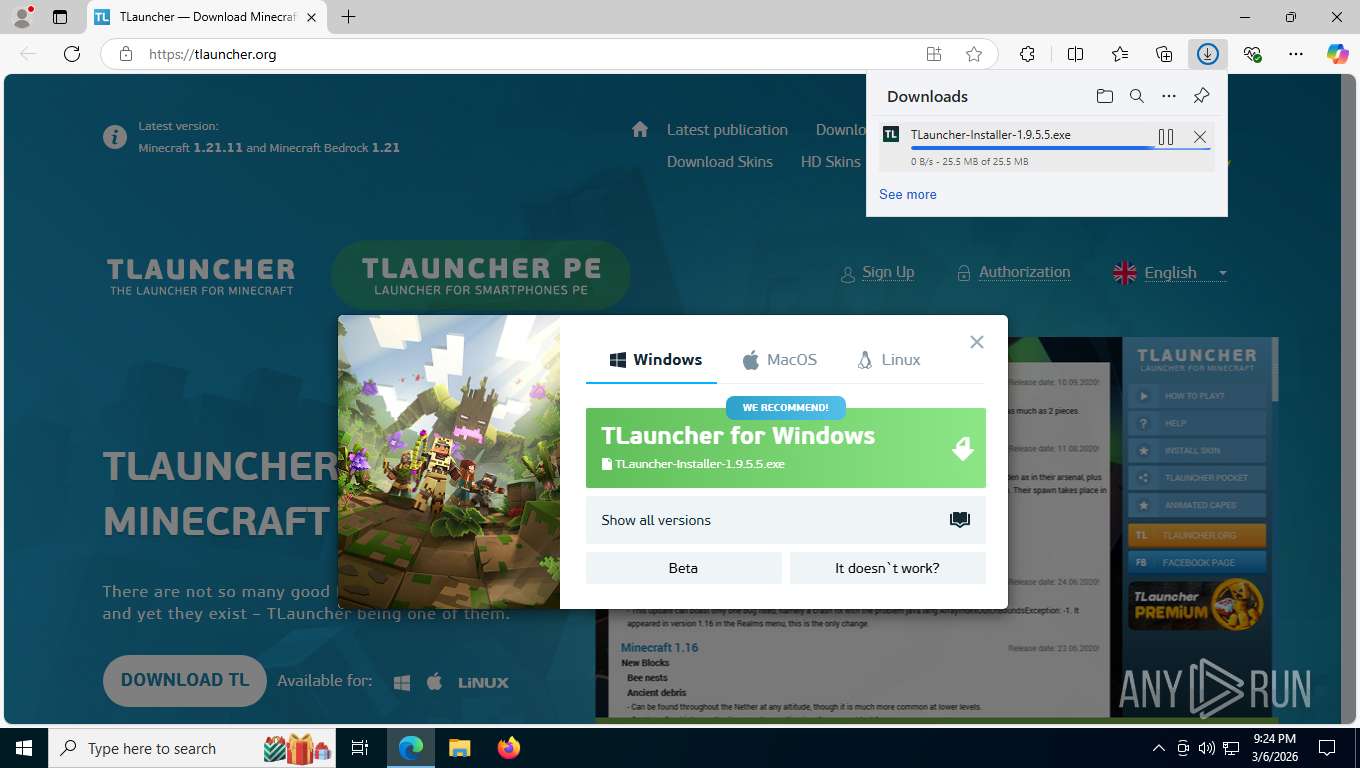Click LINUX label next to Available for
Image resolution: width=1360 pixels, height=768 pixels.
pos(483,683)
